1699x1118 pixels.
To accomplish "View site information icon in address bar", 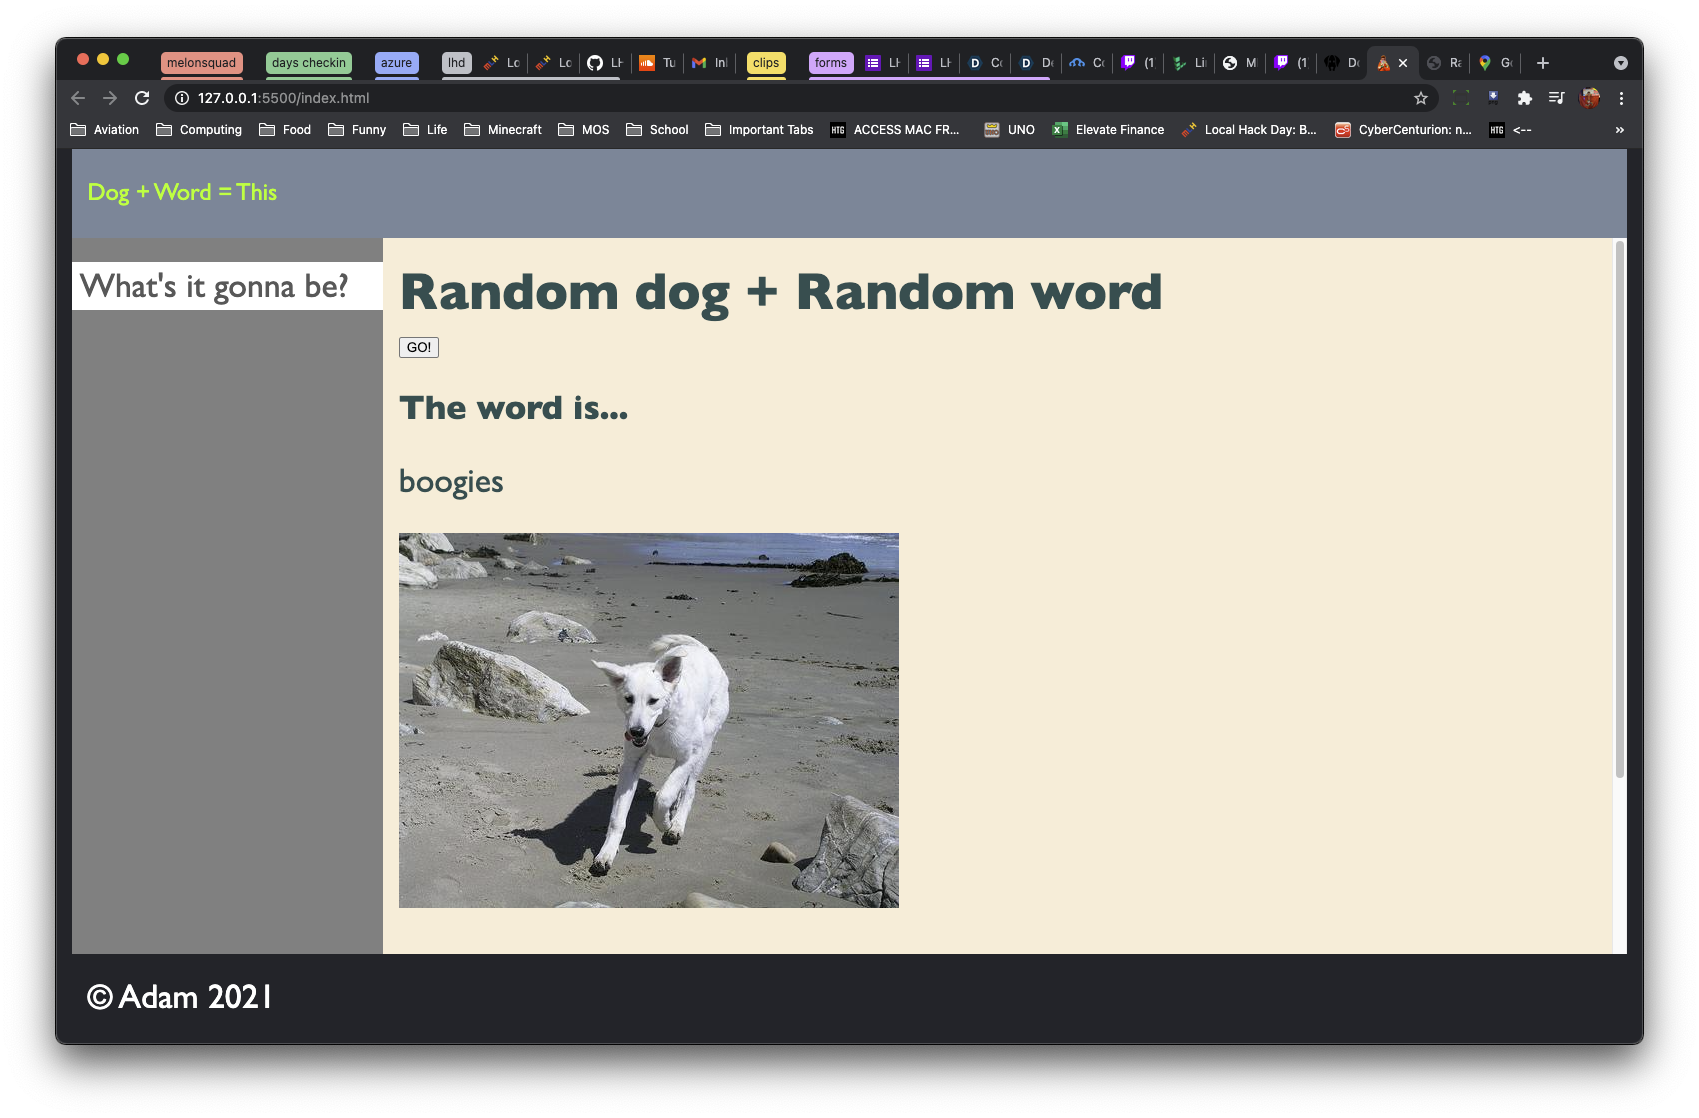I will (182, 98).
